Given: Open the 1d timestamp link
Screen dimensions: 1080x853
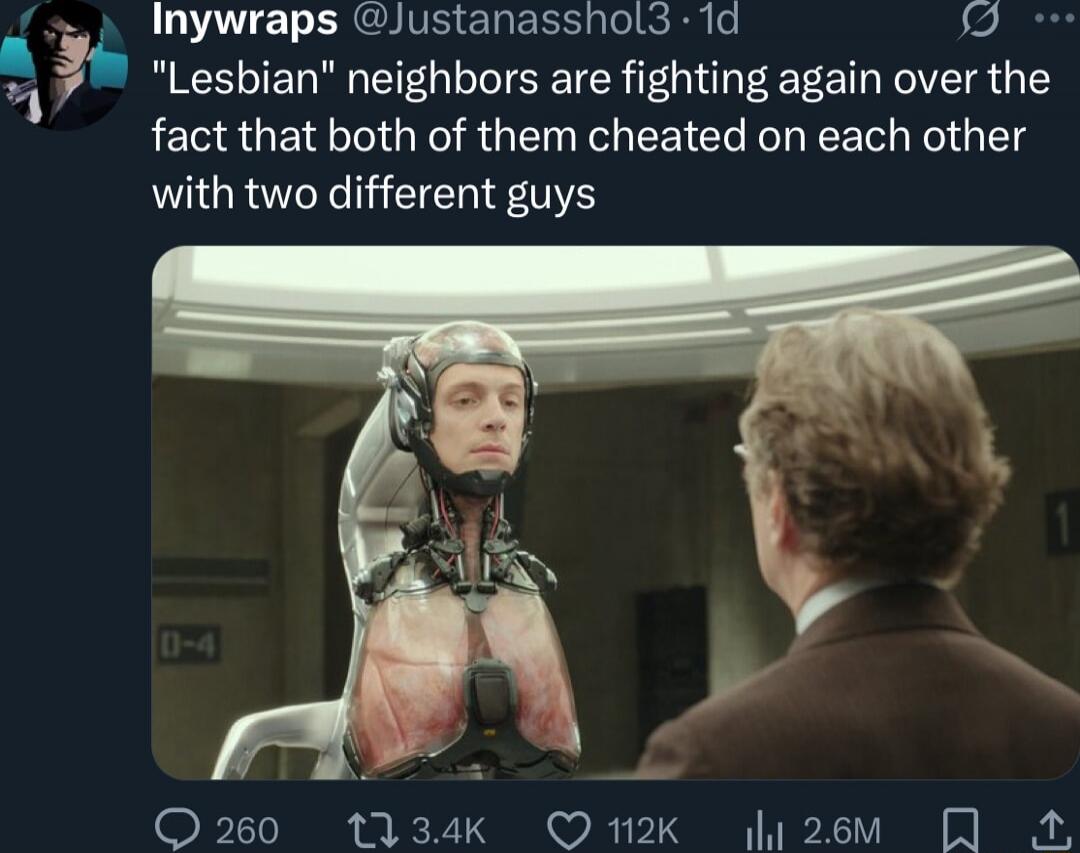Looking at the screenshot, I should pyautogui.click(x=718, y=20).
